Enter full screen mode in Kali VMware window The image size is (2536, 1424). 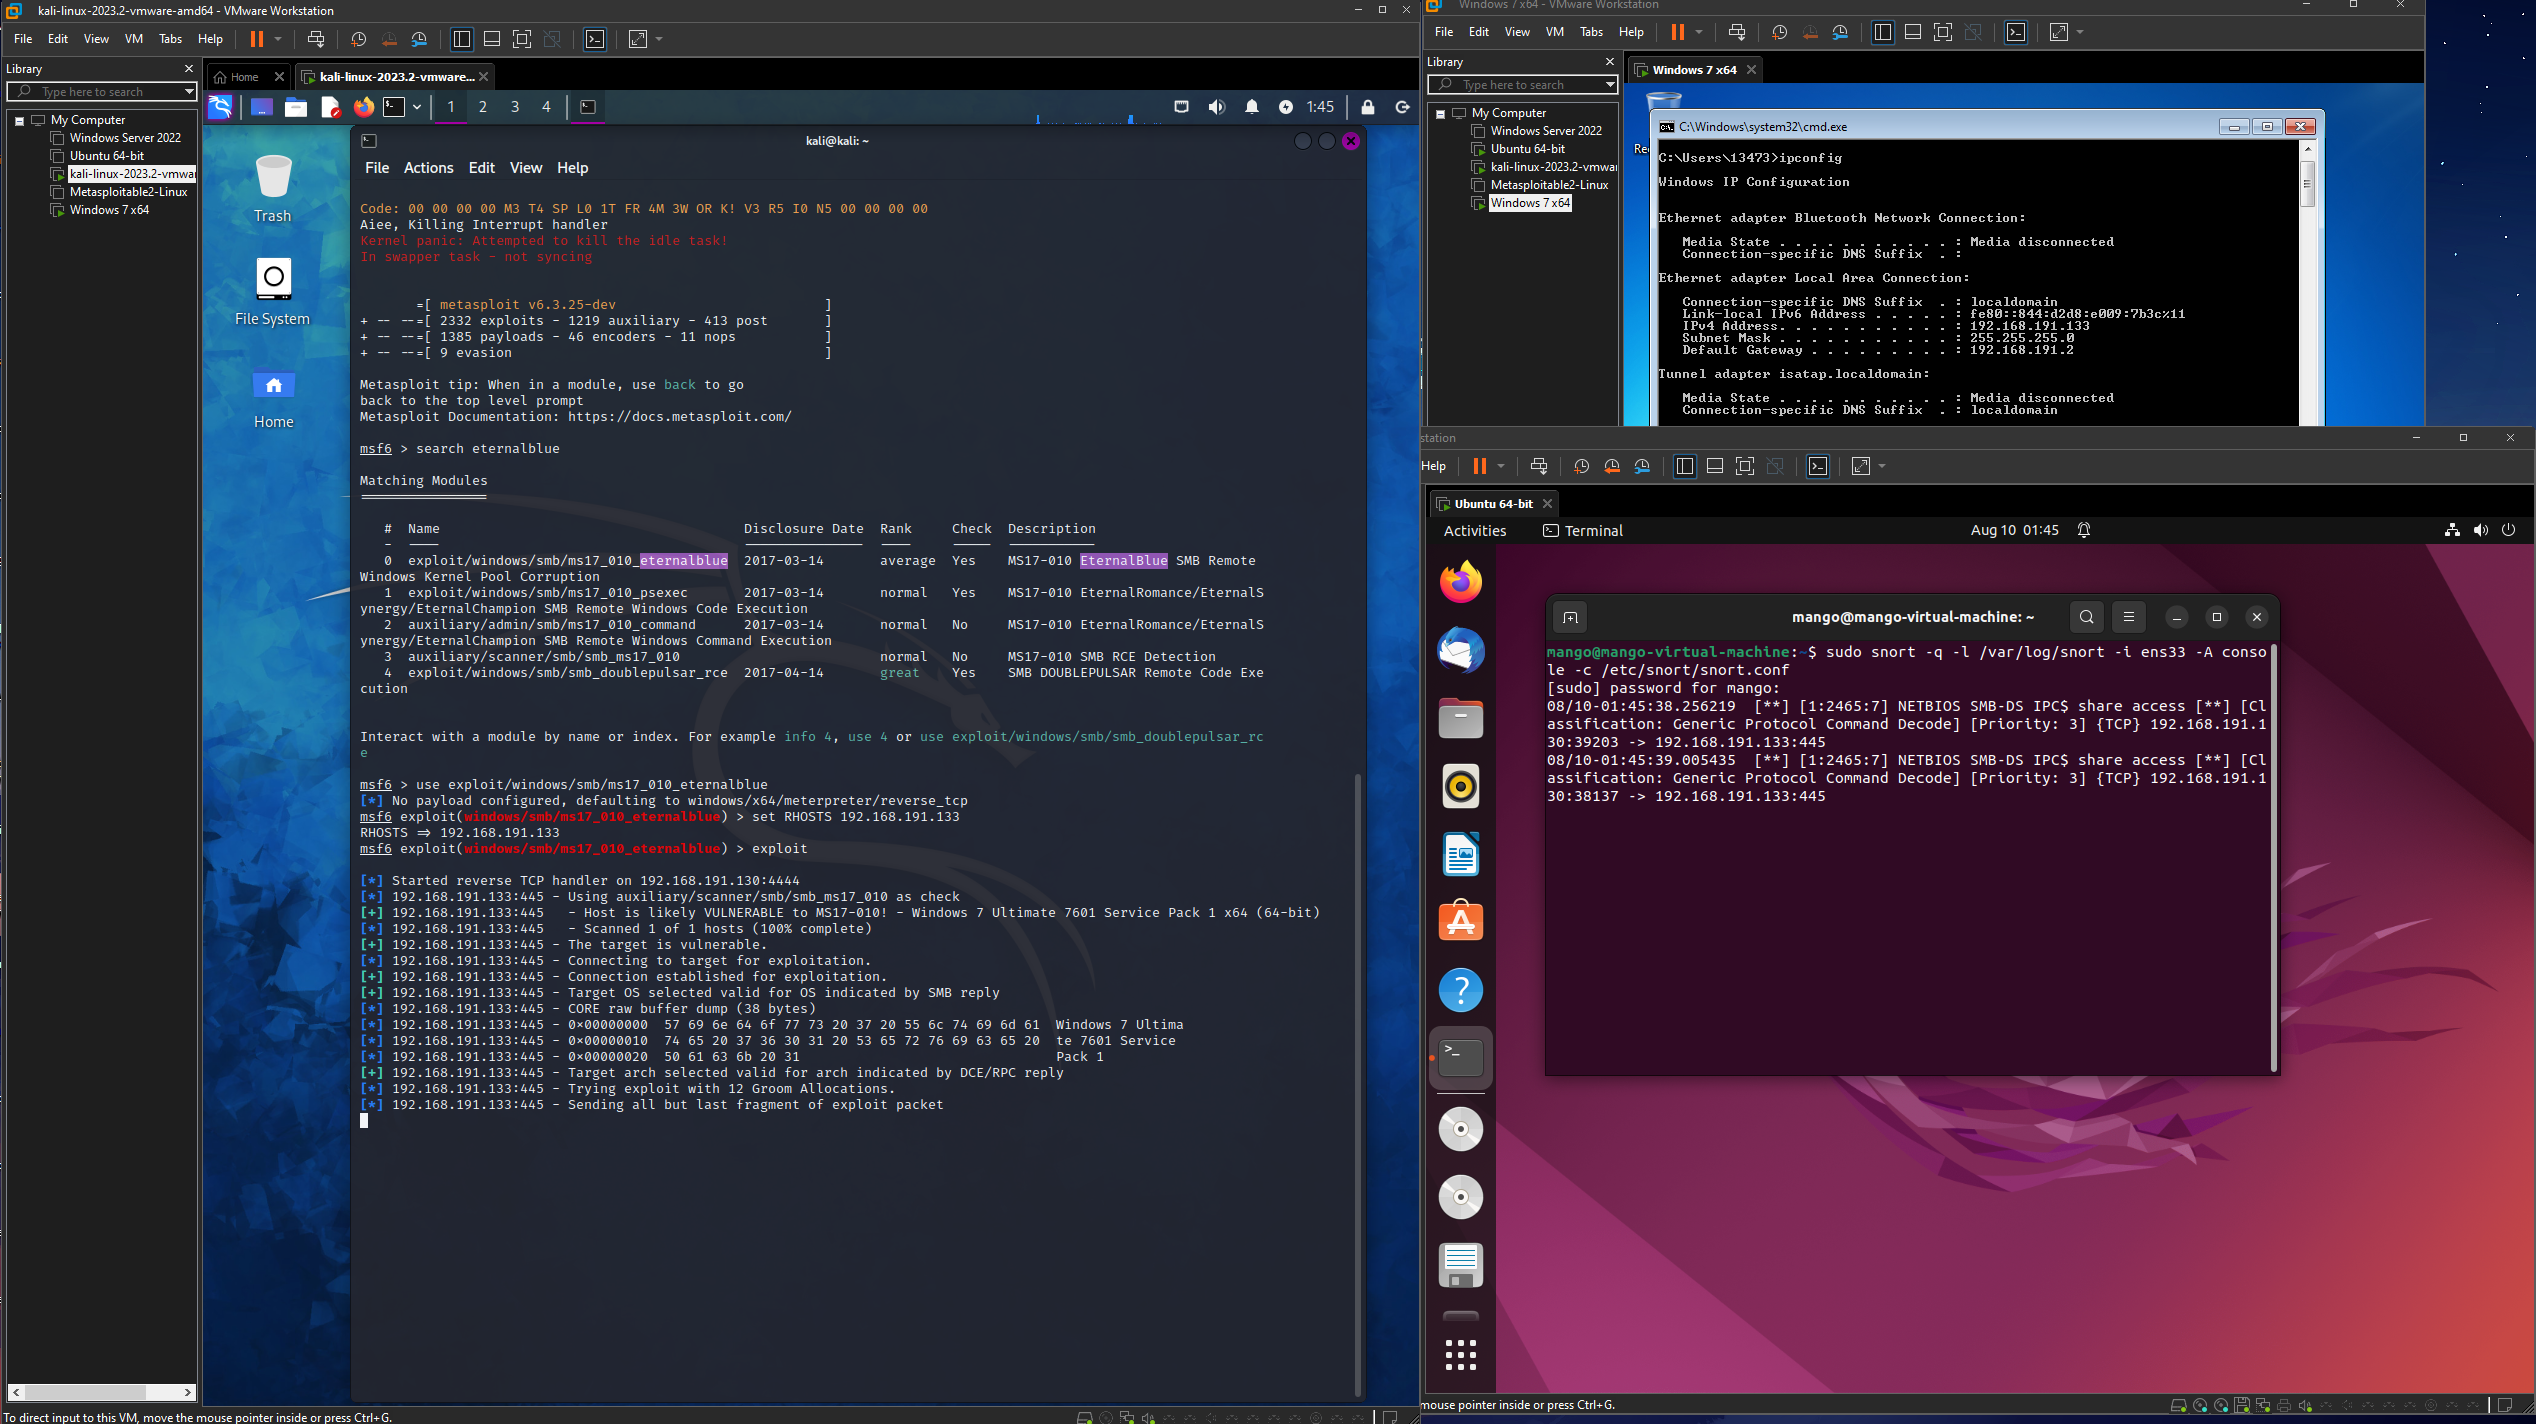pos(522,39)
